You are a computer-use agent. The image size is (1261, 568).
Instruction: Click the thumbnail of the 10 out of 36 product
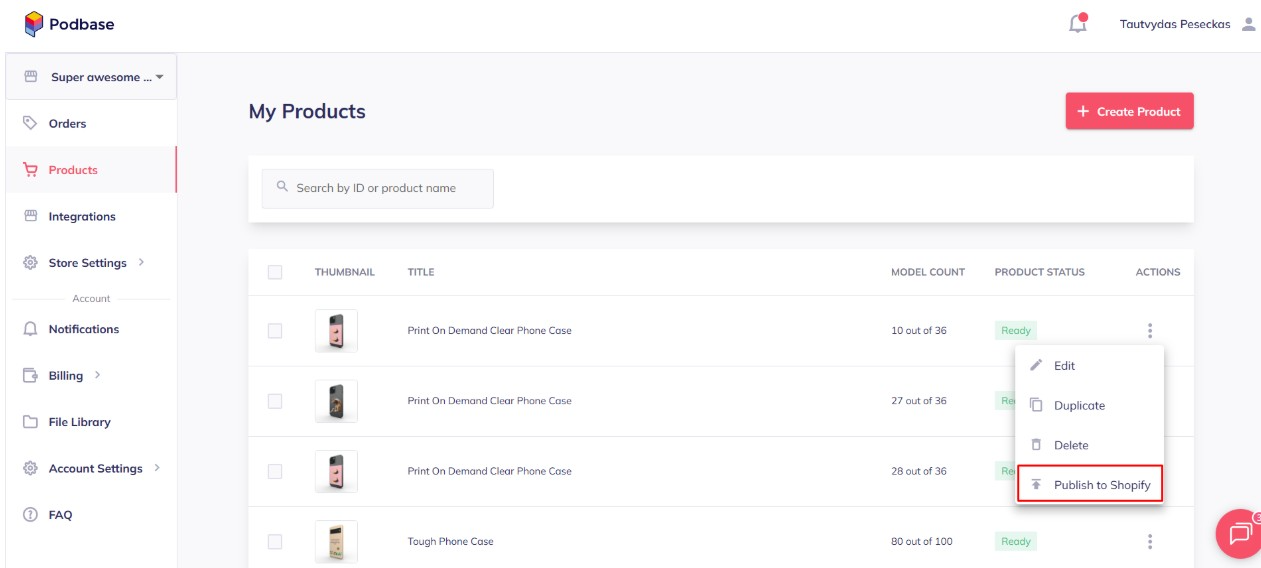(336, 331)
